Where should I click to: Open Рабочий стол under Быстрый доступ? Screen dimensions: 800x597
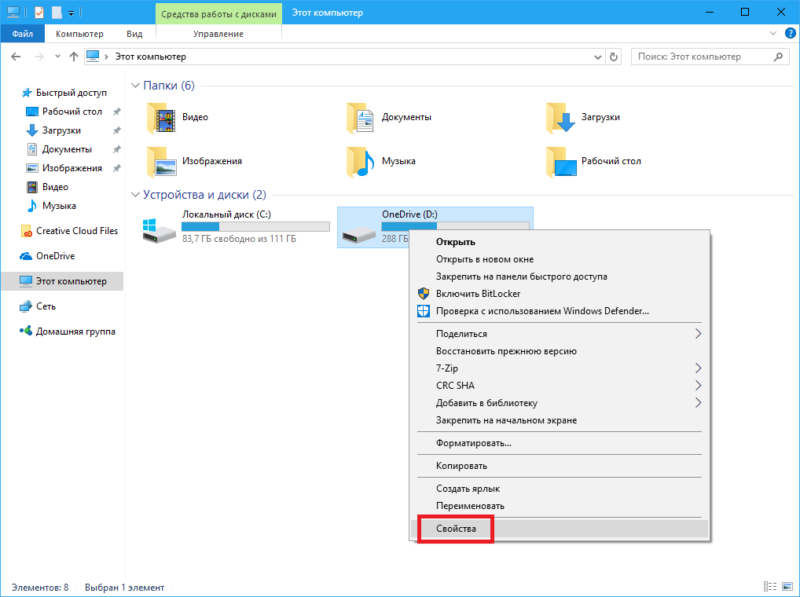click(64, 111)
